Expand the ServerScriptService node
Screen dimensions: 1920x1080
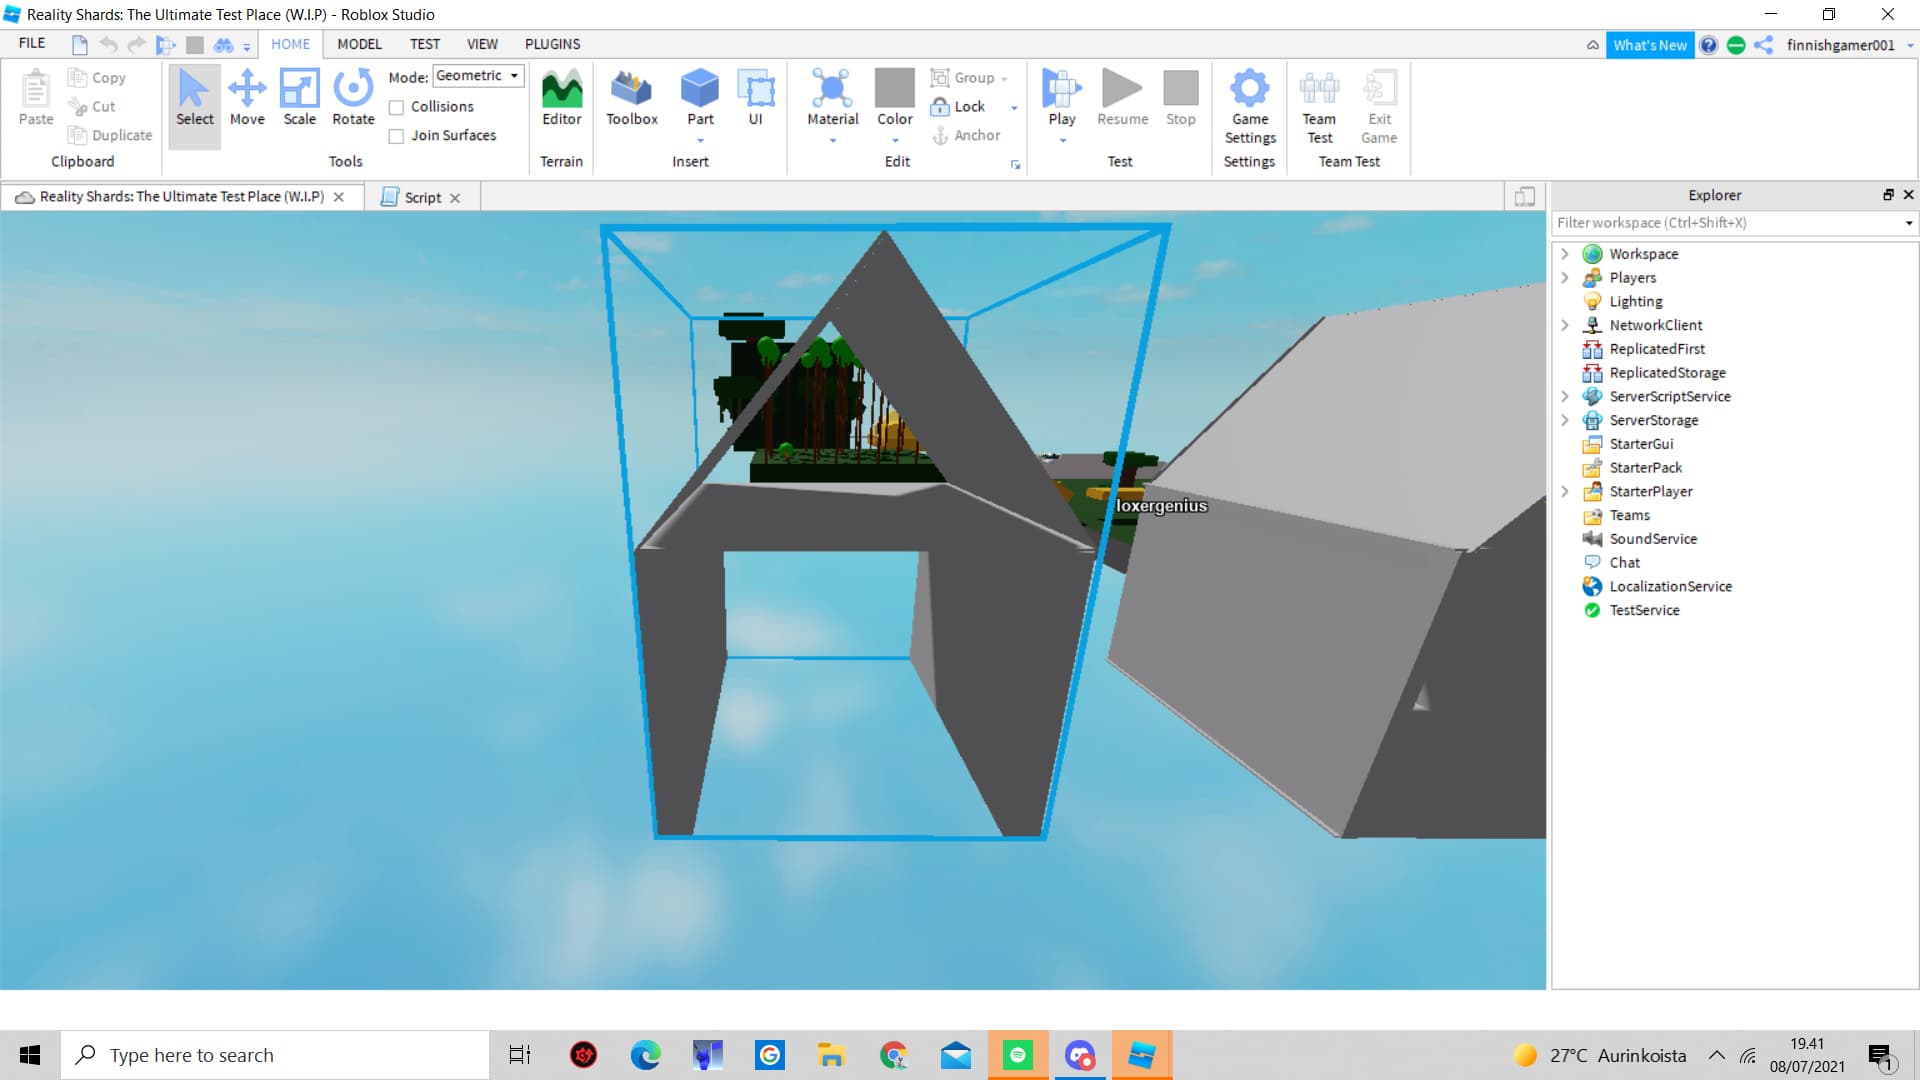click(x=1565, y=396)
